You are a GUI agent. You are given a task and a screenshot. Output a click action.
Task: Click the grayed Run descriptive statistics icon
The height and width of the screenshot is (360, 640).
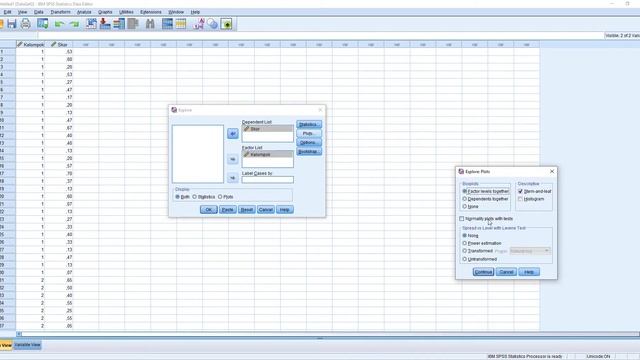click(133, 24)
